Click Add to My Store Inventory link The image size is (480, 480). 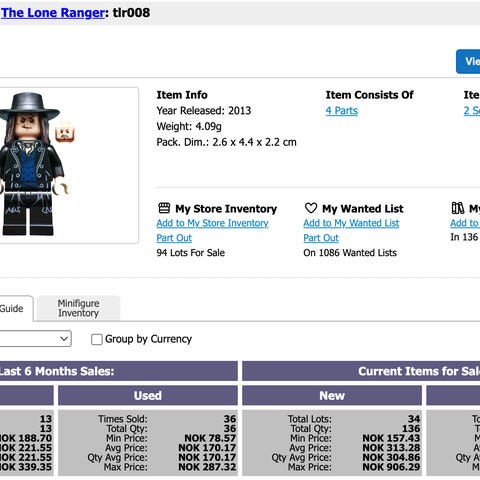pos(212,223)
